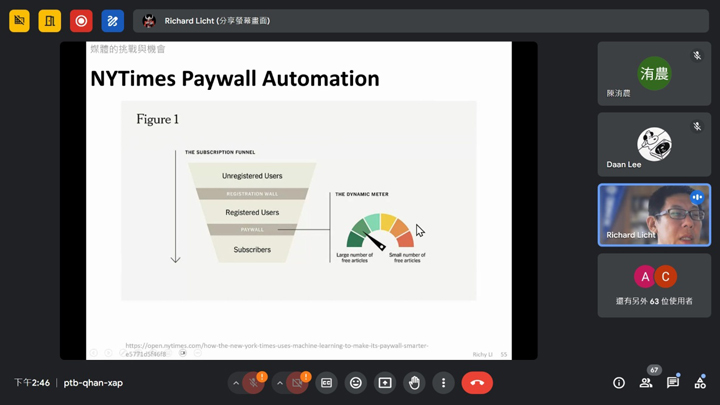Viewport: 720px width, 405px height.
Task: Send a reaction with the emoji icon
Action: point(355,382)
